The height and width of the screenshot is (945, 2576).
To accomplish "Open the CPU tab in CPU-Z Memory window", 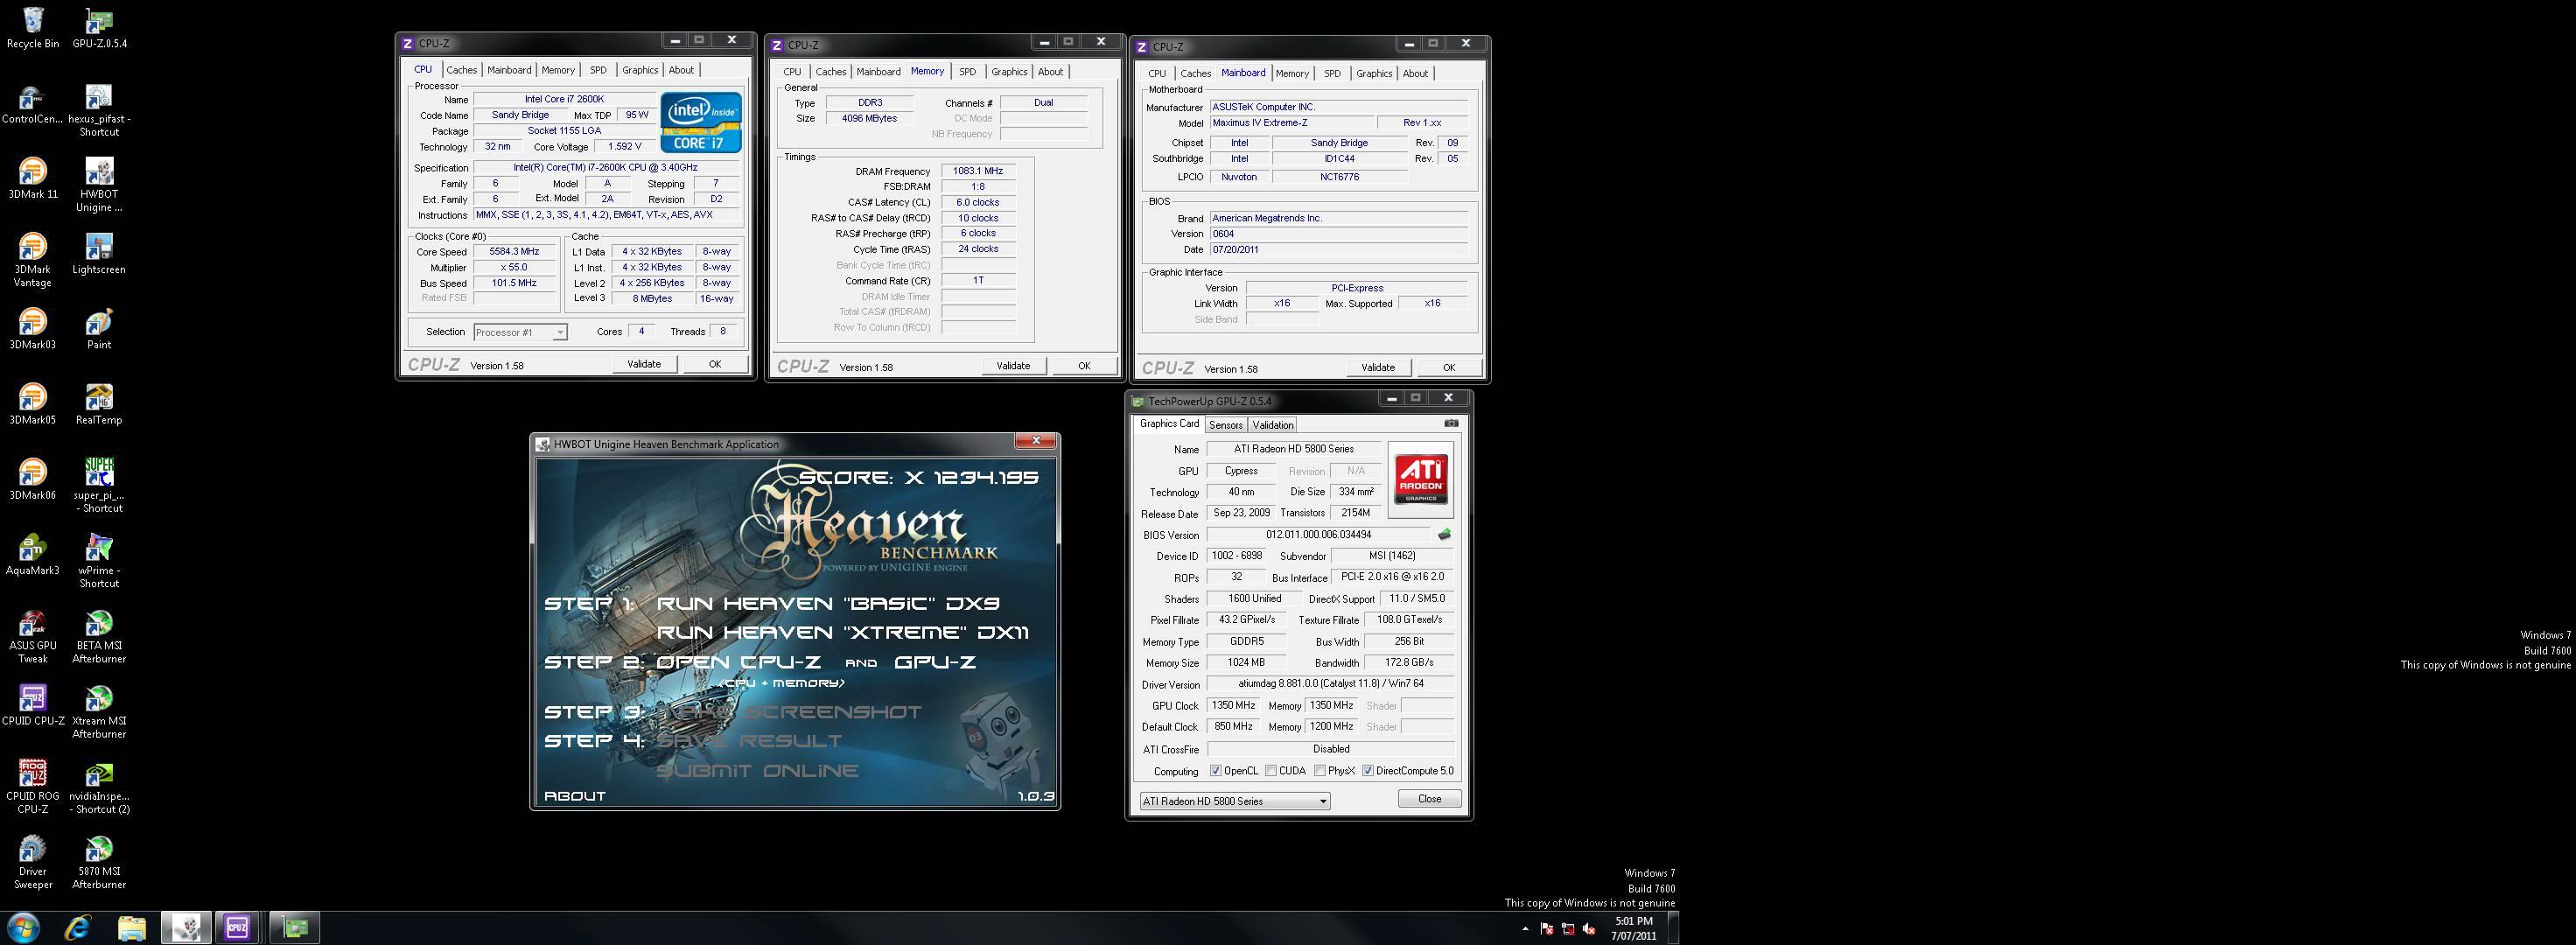I will click(x=792, y=72).
